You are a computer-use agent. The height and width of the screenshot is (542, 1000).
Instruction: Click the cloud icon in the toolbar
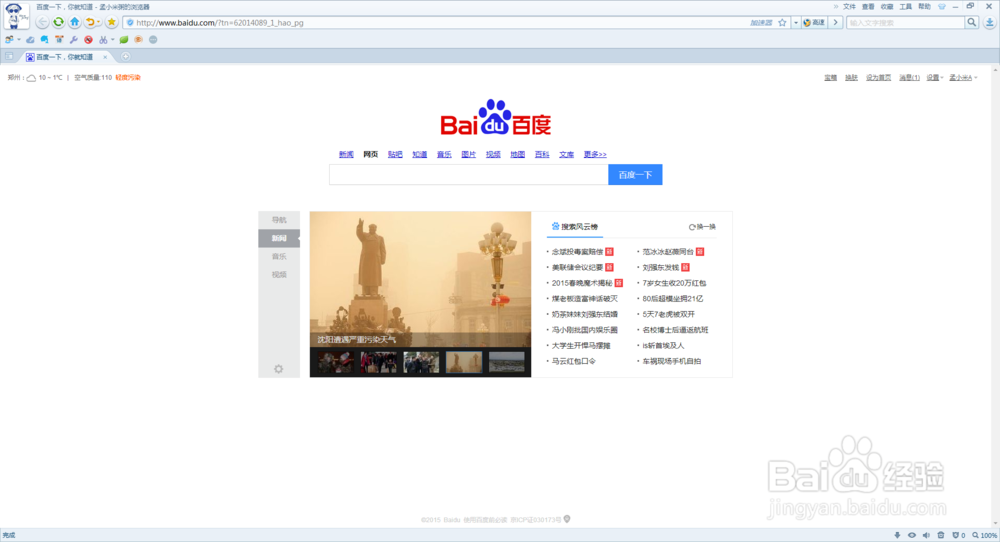[30, 40]
